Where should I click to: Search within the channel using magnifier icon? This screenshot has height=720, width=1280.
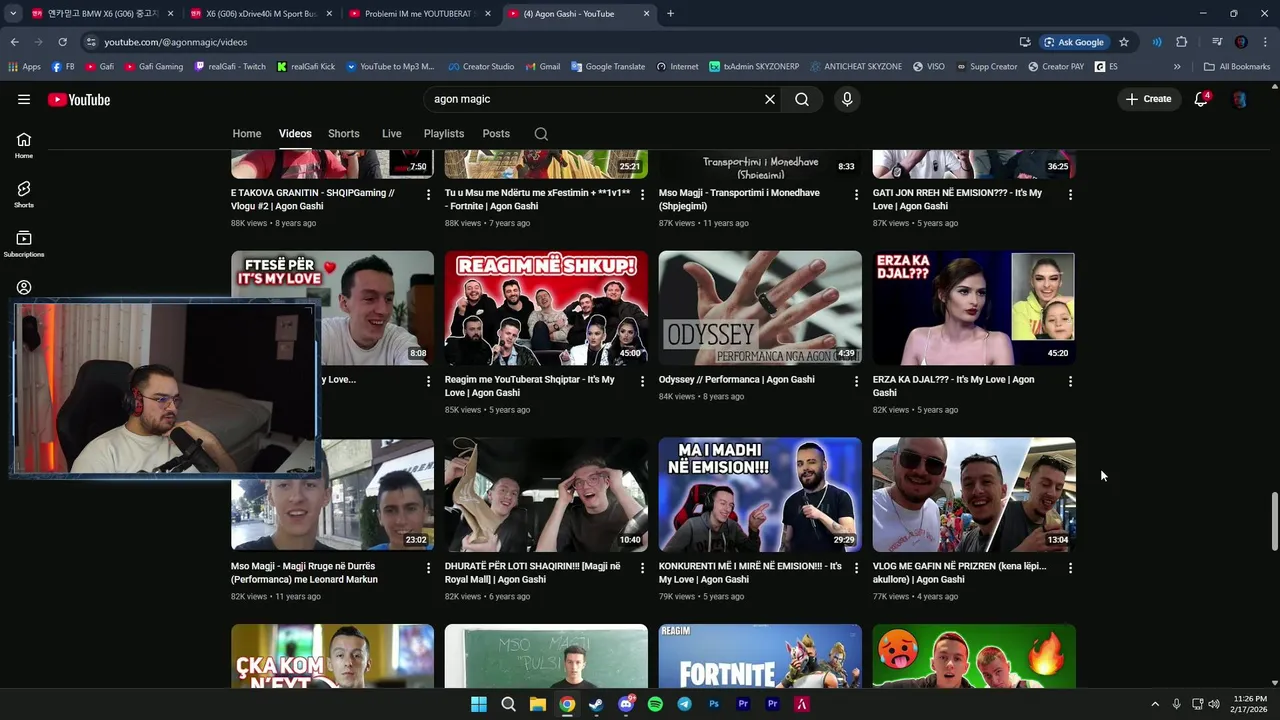click(x=541, y=134)
